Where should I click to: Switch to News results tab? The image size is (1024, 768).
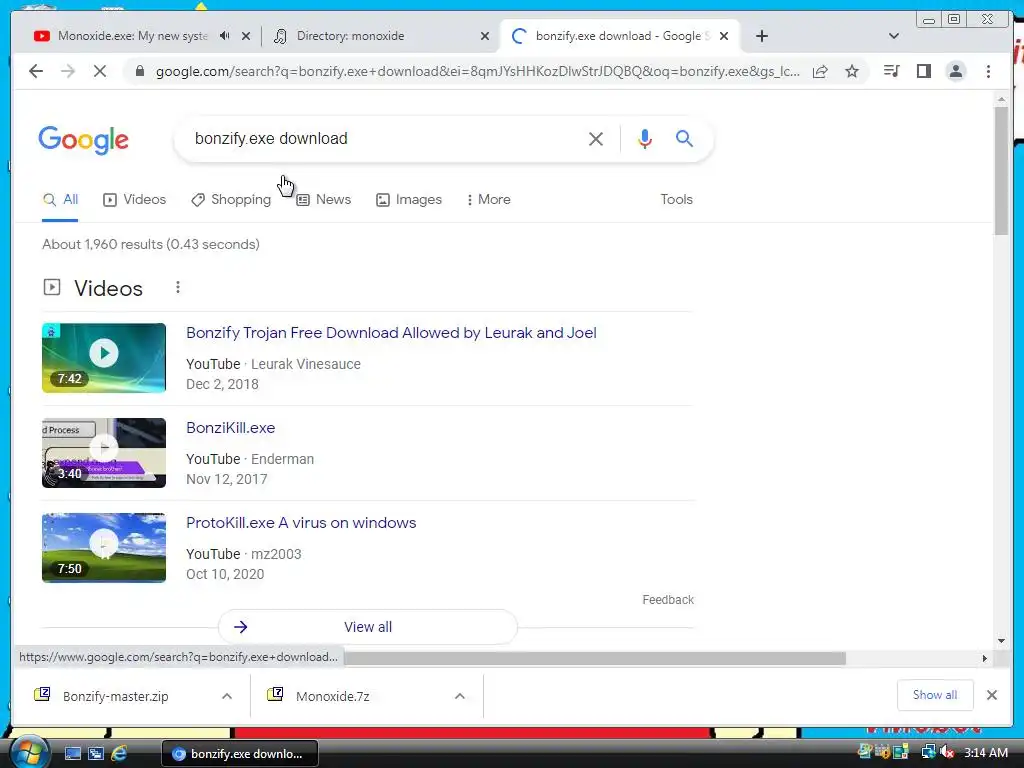click(x=324, y=199)
